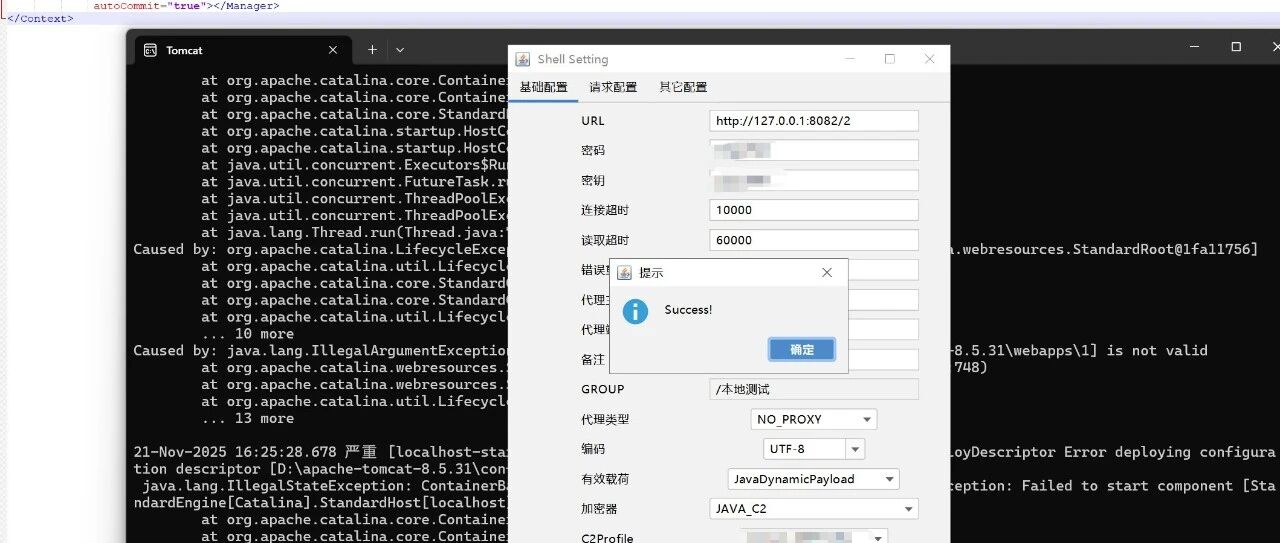1280x543 pixels.
Task: Click the 代理类型 label
Action: pyautogui.click(x=606, y=419)
